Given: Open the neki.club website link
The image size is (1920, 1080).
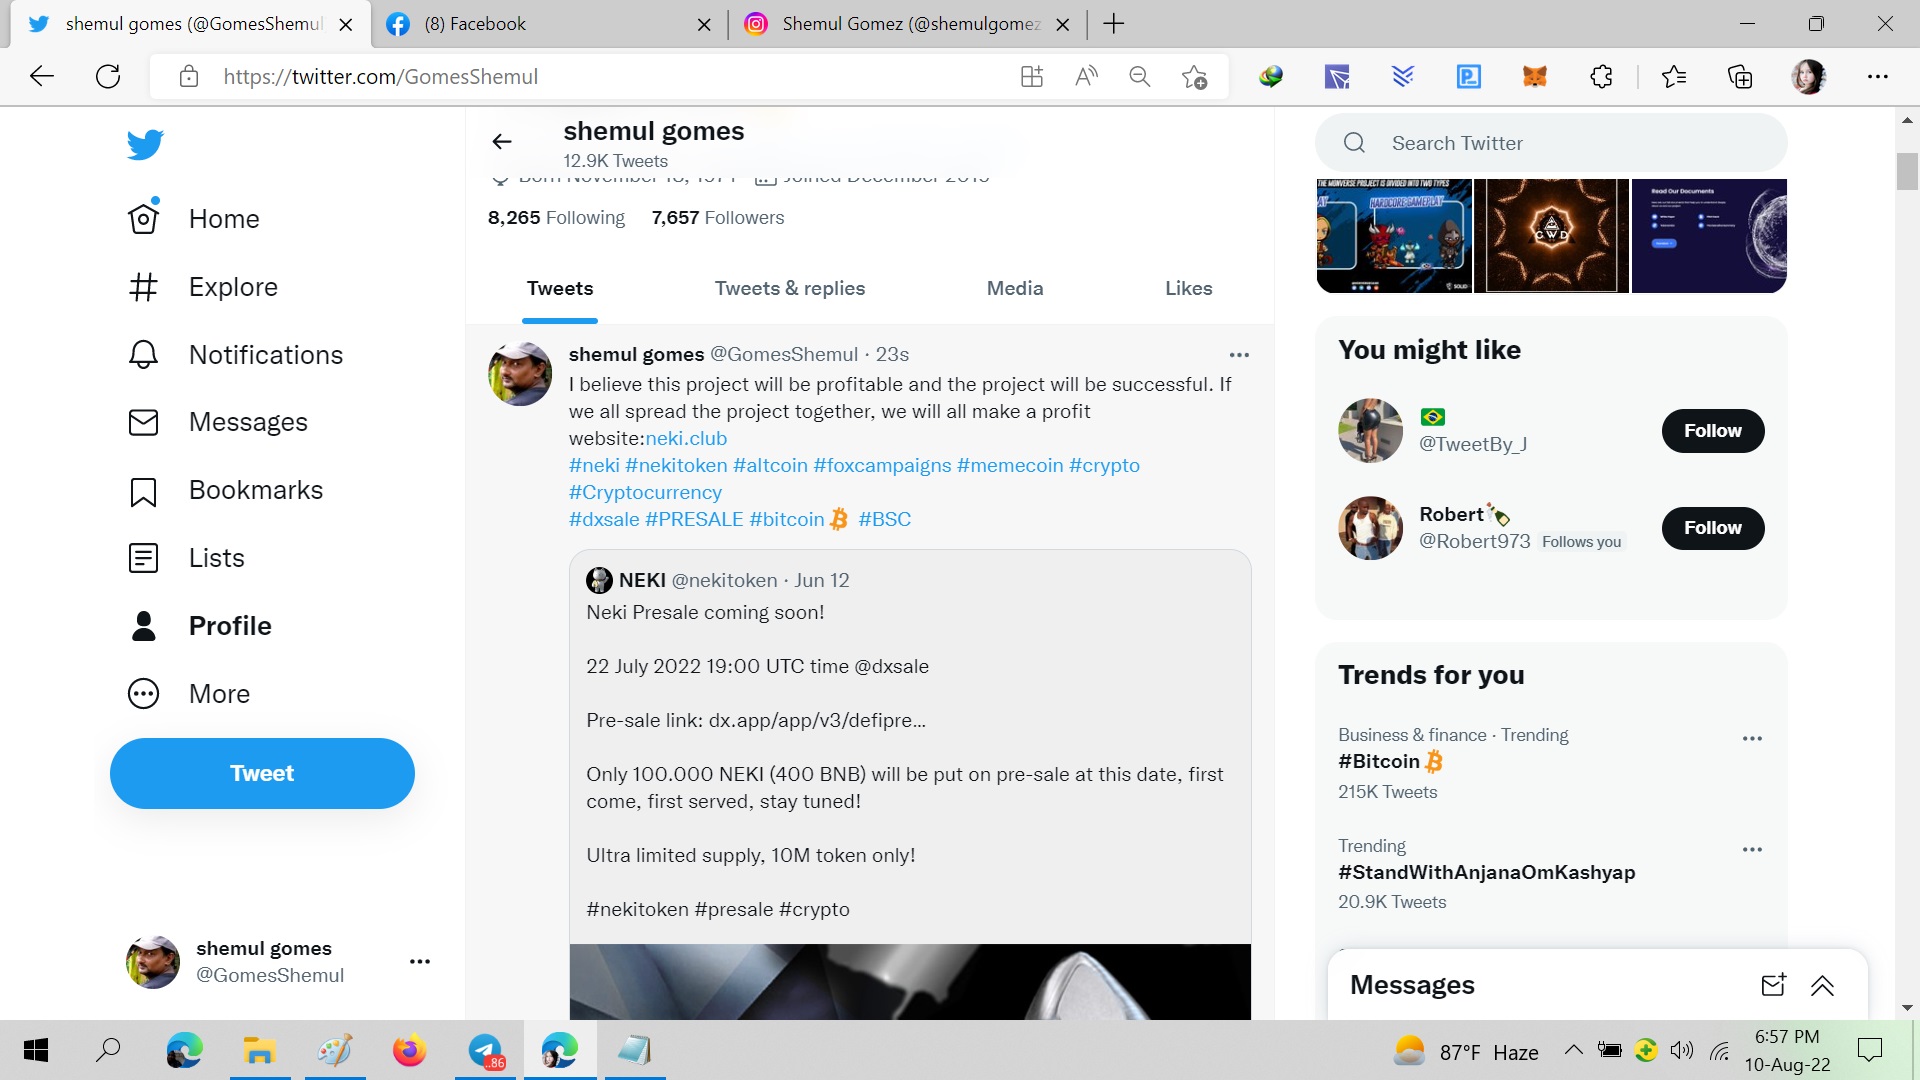Looking at the screenshot, I should tap(686, 439).
